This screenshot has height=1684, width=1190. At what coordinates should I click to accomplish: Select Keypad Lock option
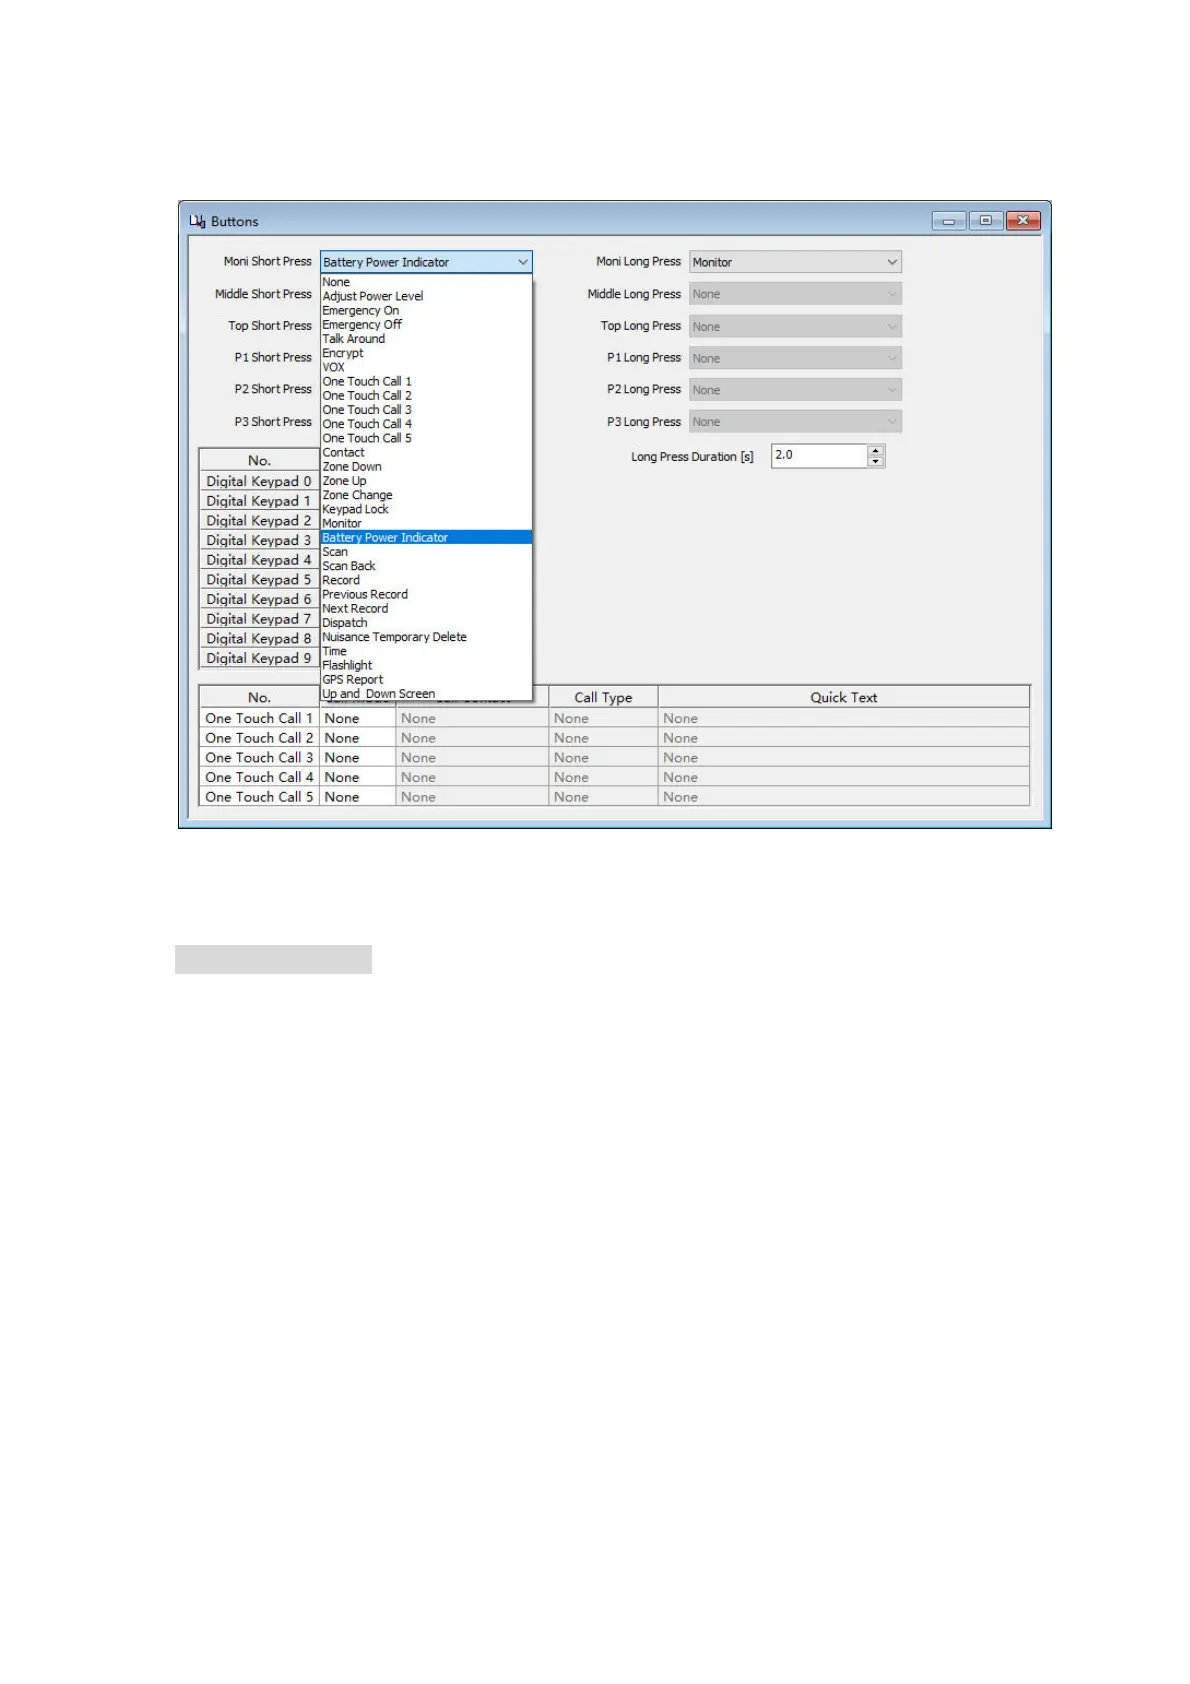[426, 509]
